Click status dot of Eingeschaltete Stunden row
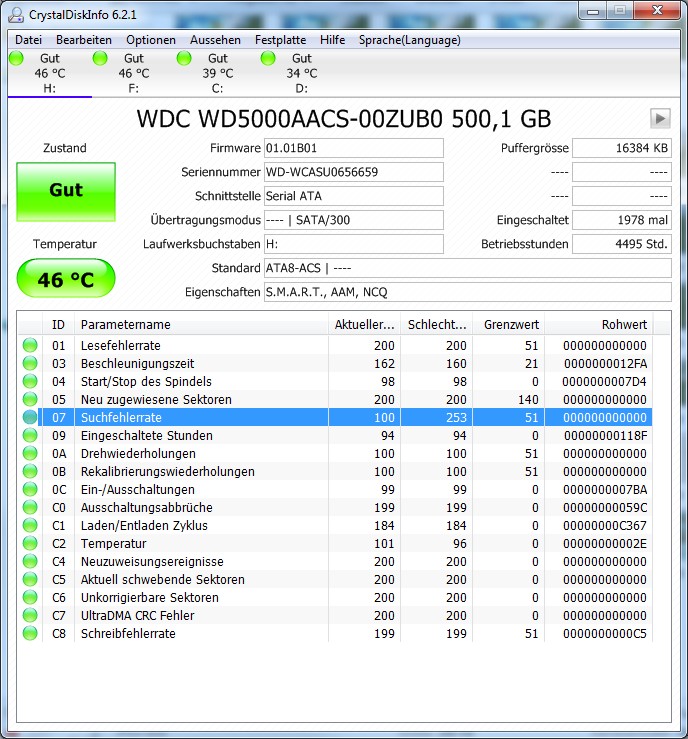 point(30,435)
